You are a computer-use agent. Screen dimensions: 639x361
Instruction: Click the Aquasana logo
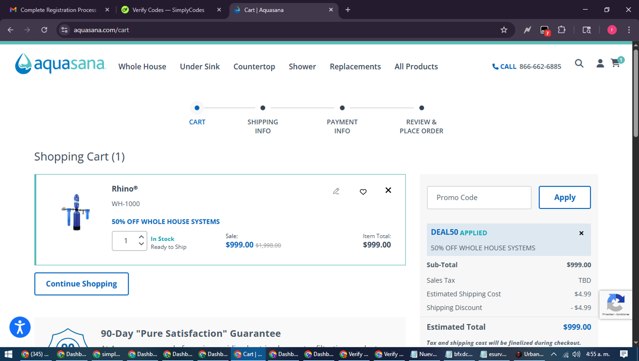click(60, 64)
